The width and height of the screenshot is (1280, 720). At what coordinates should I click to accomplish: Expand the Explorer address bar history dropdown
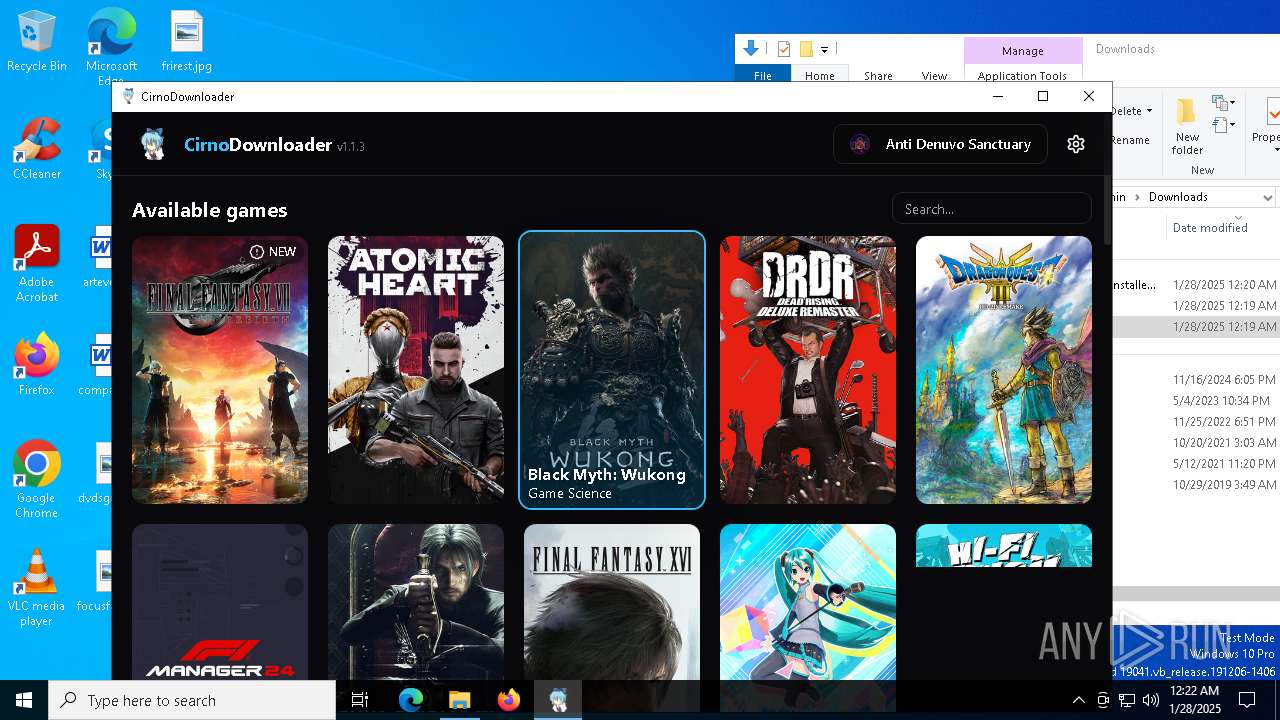[1268, 197]
